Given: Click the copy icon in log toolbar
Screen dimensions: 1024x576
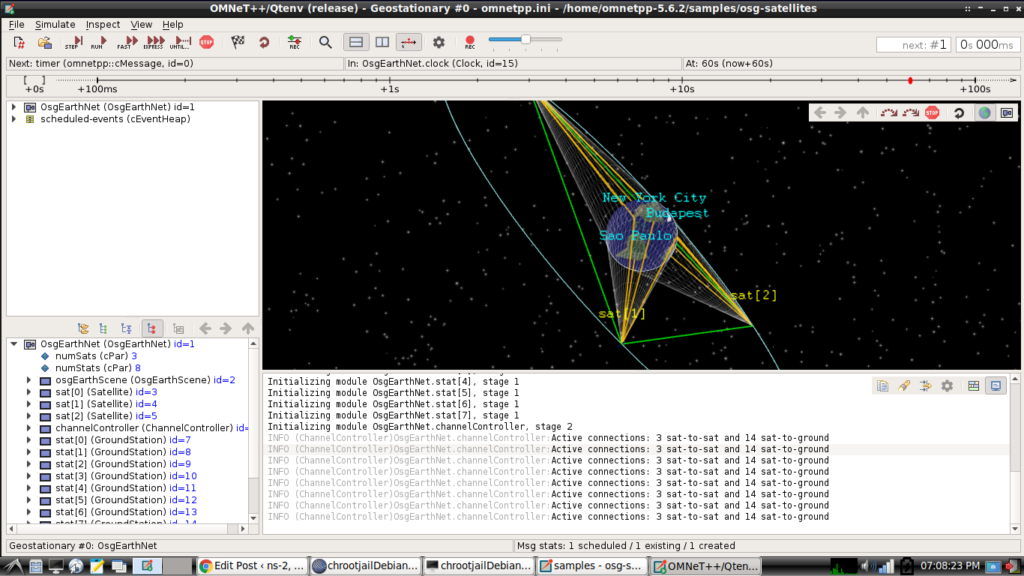Looking at the screenshot, I should 882,386.
